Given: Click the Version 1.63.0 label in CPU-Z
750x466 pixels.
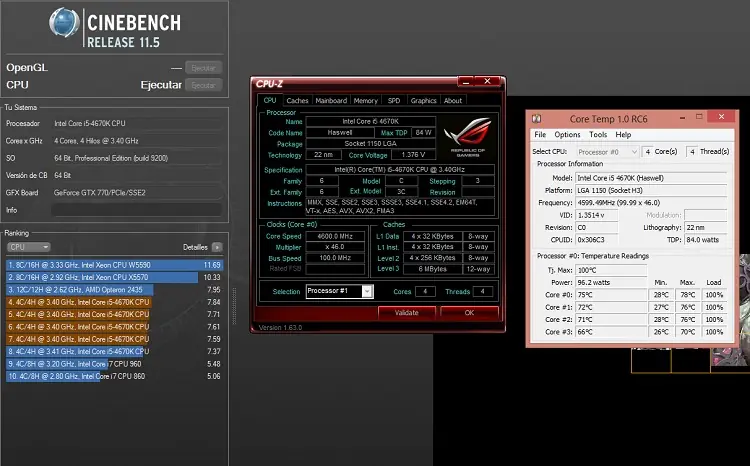Looking at the screenshot, I should [x=280, y=328].
